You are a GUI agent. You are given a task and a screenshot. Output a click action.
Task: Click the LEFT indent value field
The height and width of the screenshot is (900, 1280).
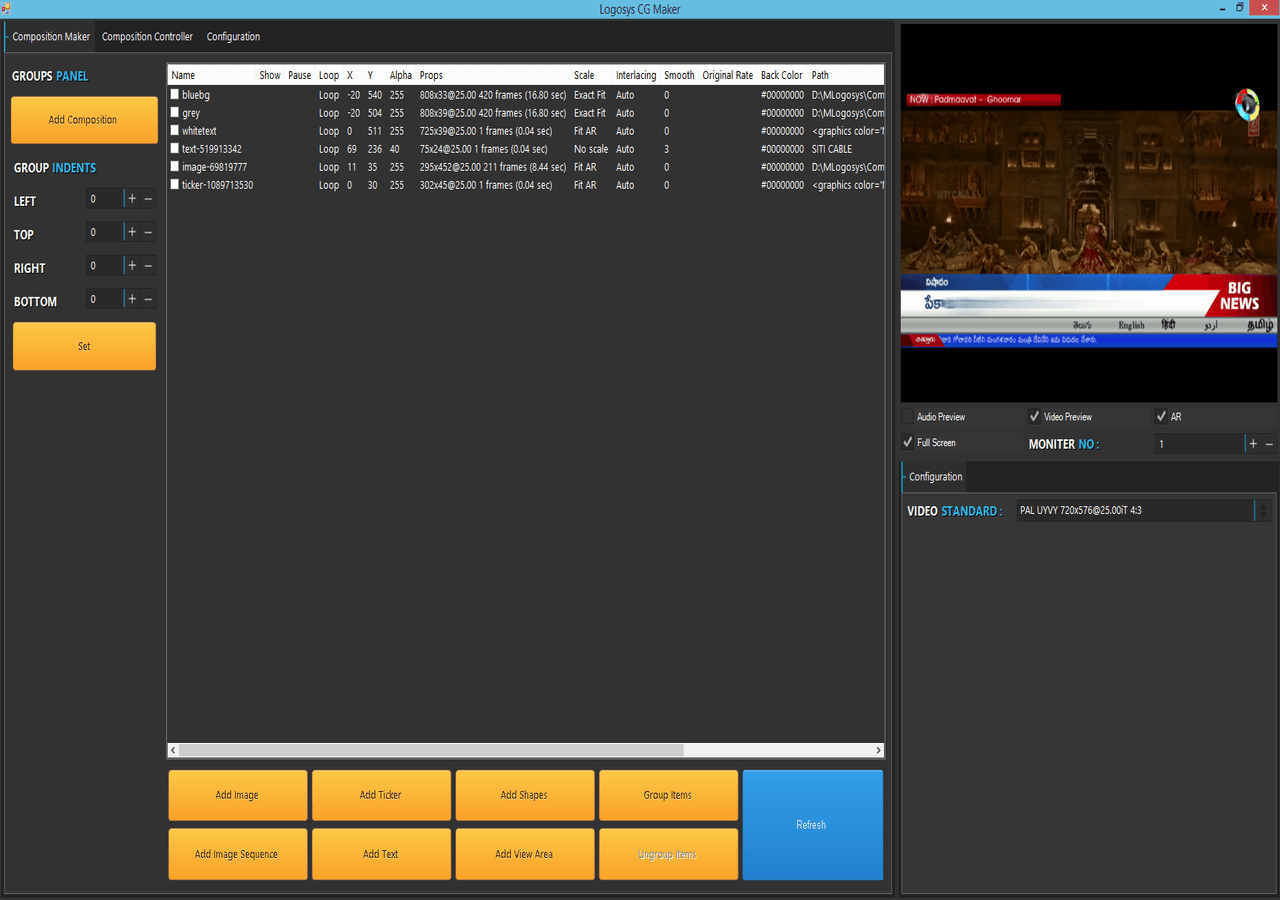click(x=104, y=199)
